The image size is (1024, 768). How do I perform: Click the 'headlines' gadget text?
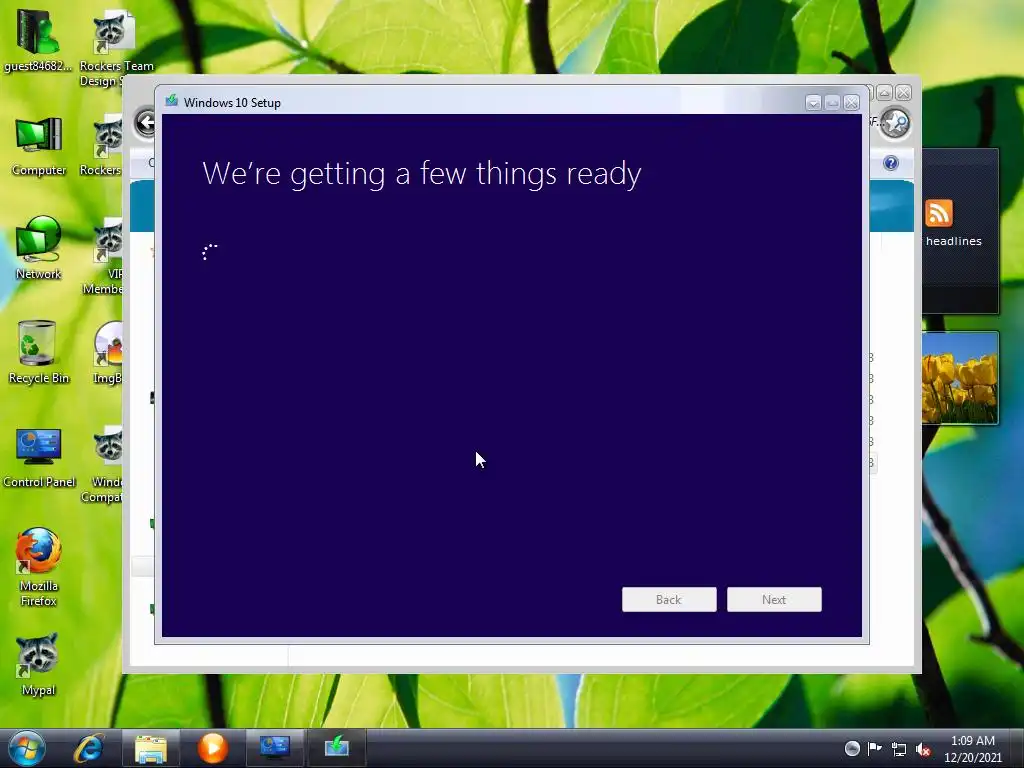pyautogui.click(x=953, y=241)
